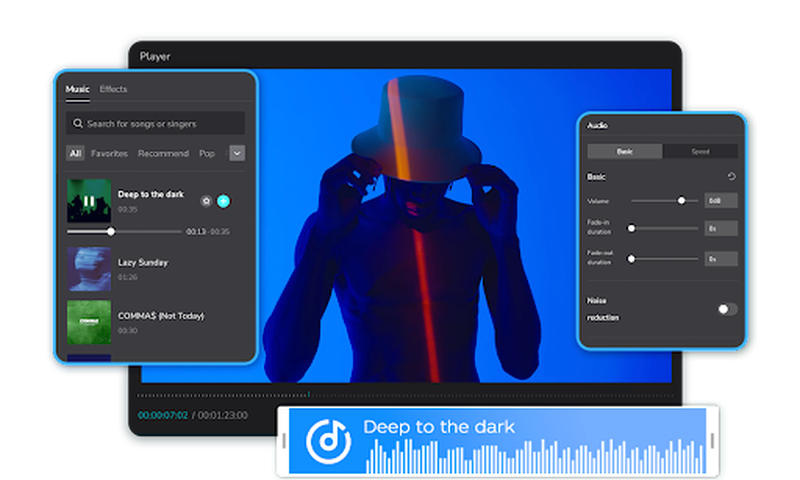
Task: Pause the Deep to the dark preview
Action: [x=88, y=201]
